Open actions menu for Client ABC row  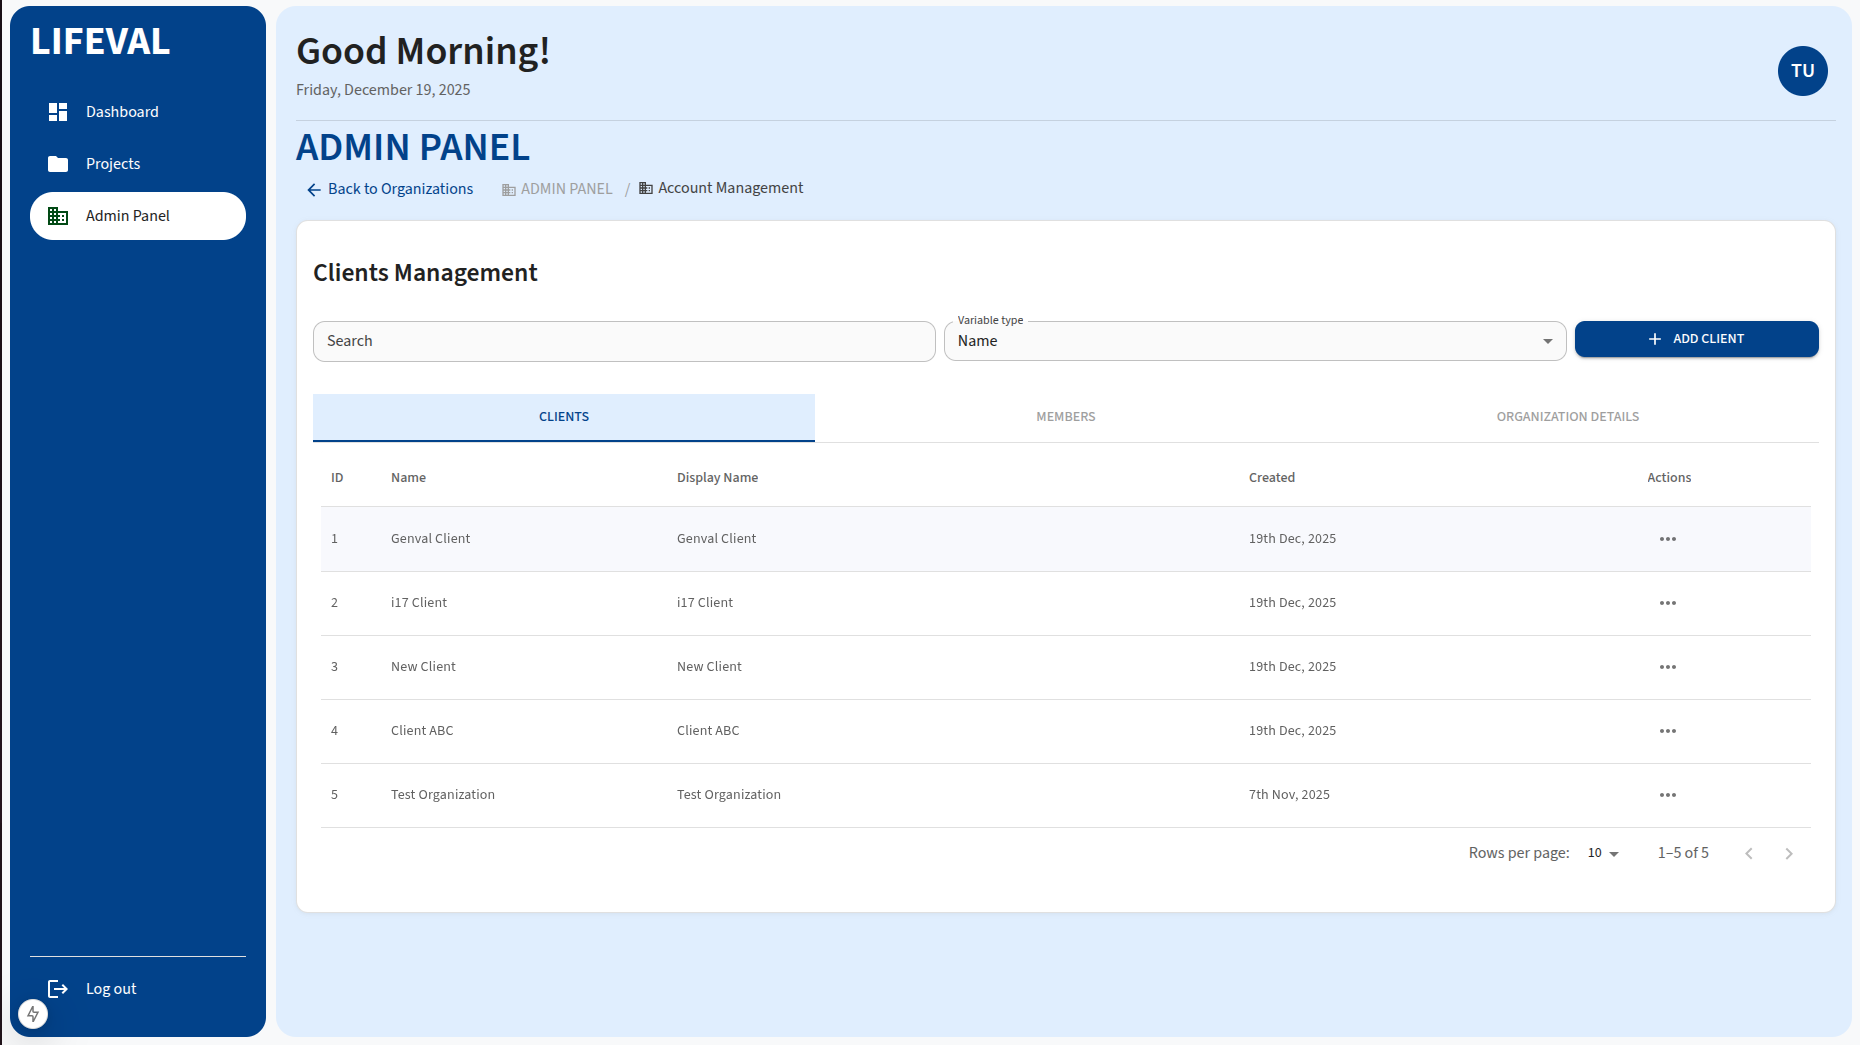pos(1667,731)
